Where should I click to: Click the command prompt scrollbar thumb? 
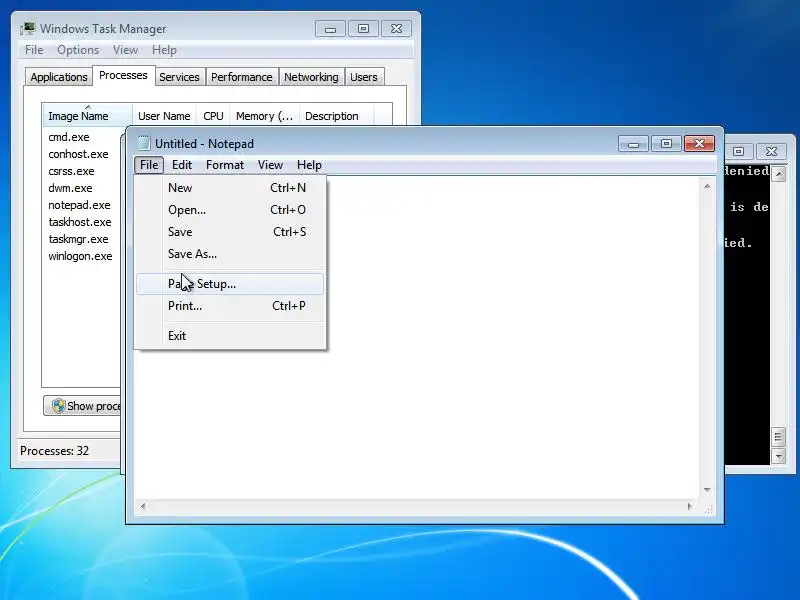779,437
